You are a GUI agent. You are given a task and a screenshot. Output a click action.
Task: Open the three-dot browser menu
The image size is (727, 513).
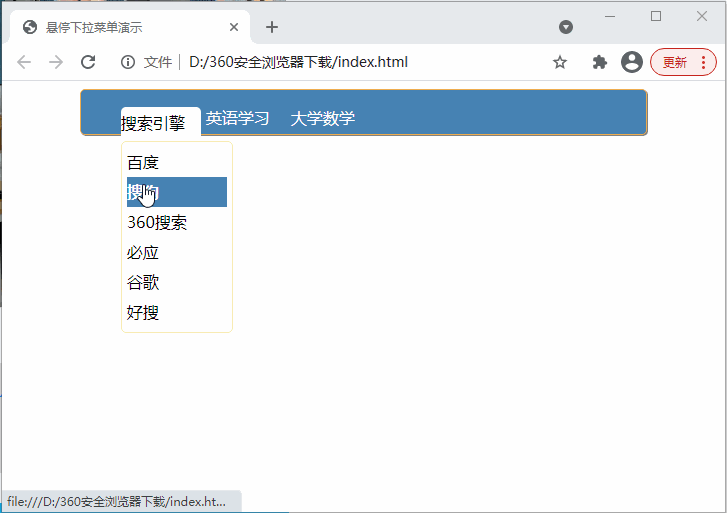point(703,62)
